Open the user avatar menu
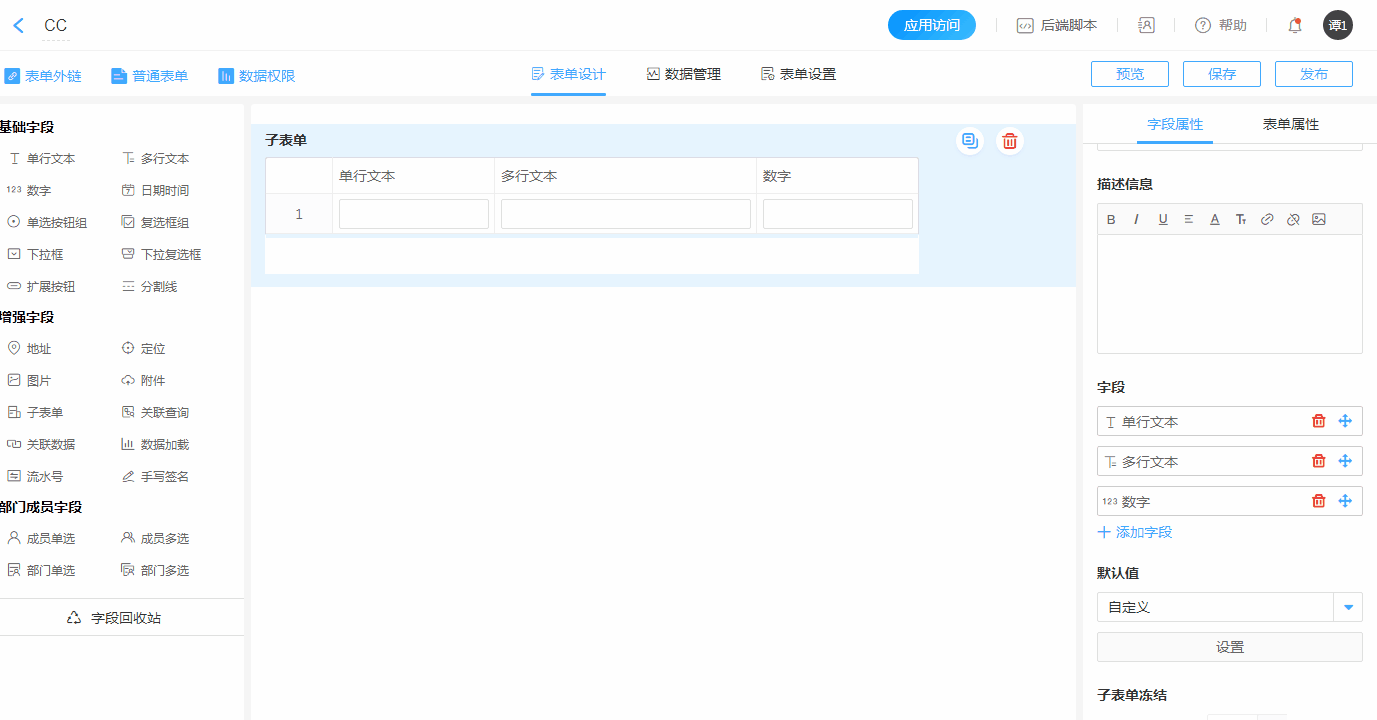The image size is (1377, 720). 1337,25
